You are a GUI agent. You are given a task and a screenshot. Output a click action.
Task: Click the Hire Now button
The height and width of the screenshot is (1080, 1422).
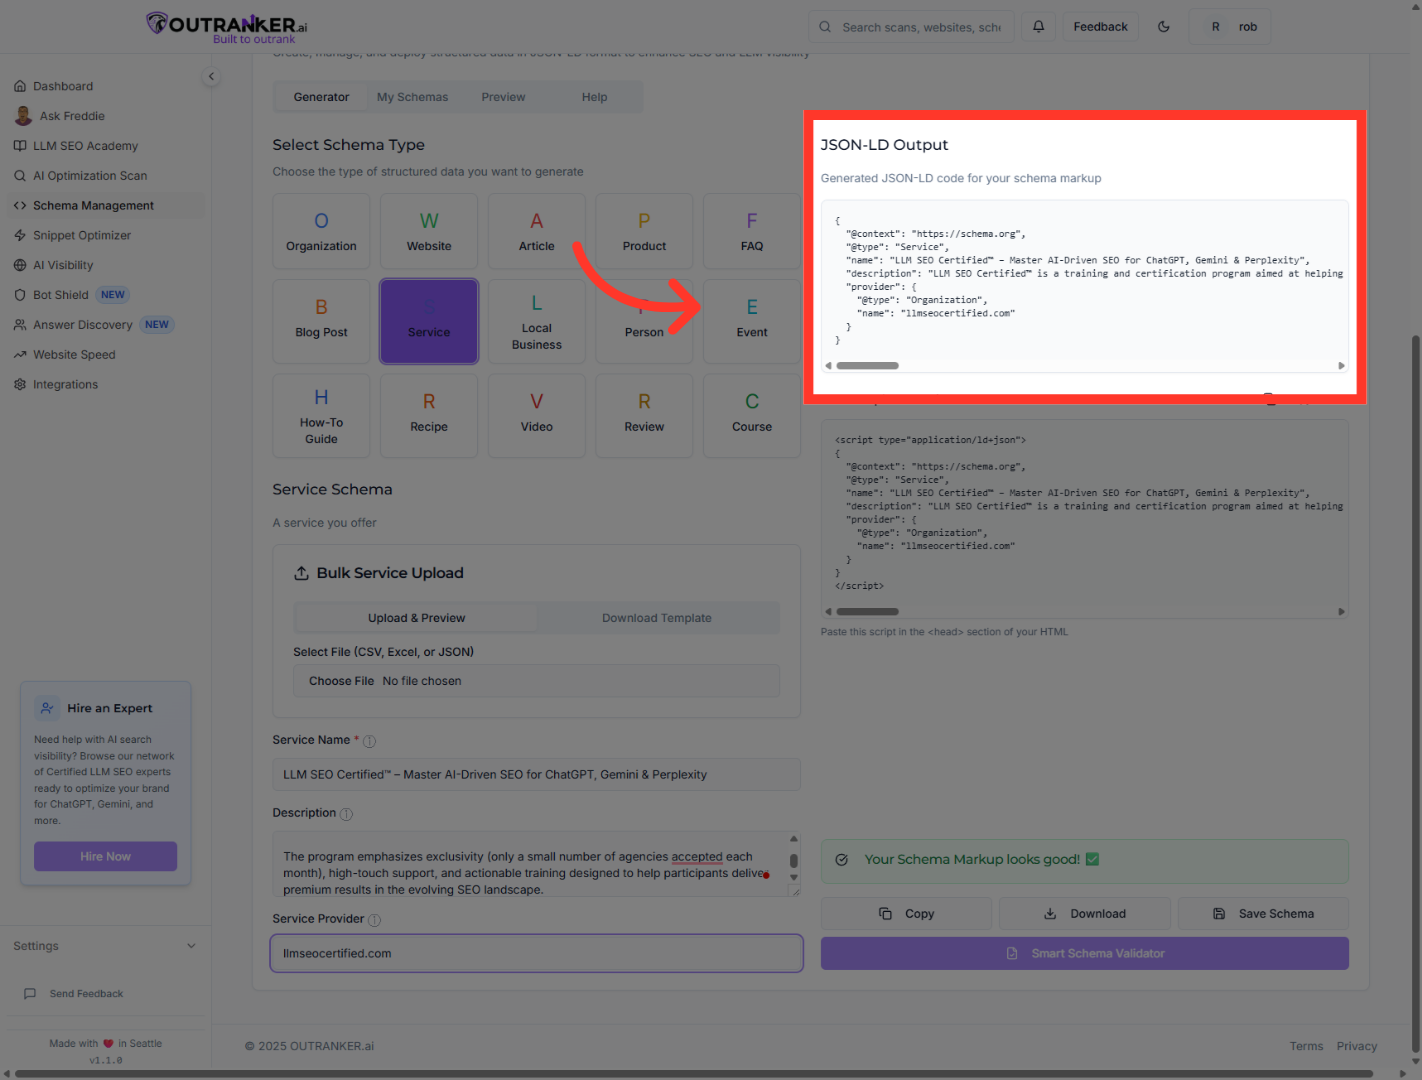point(105,856)
